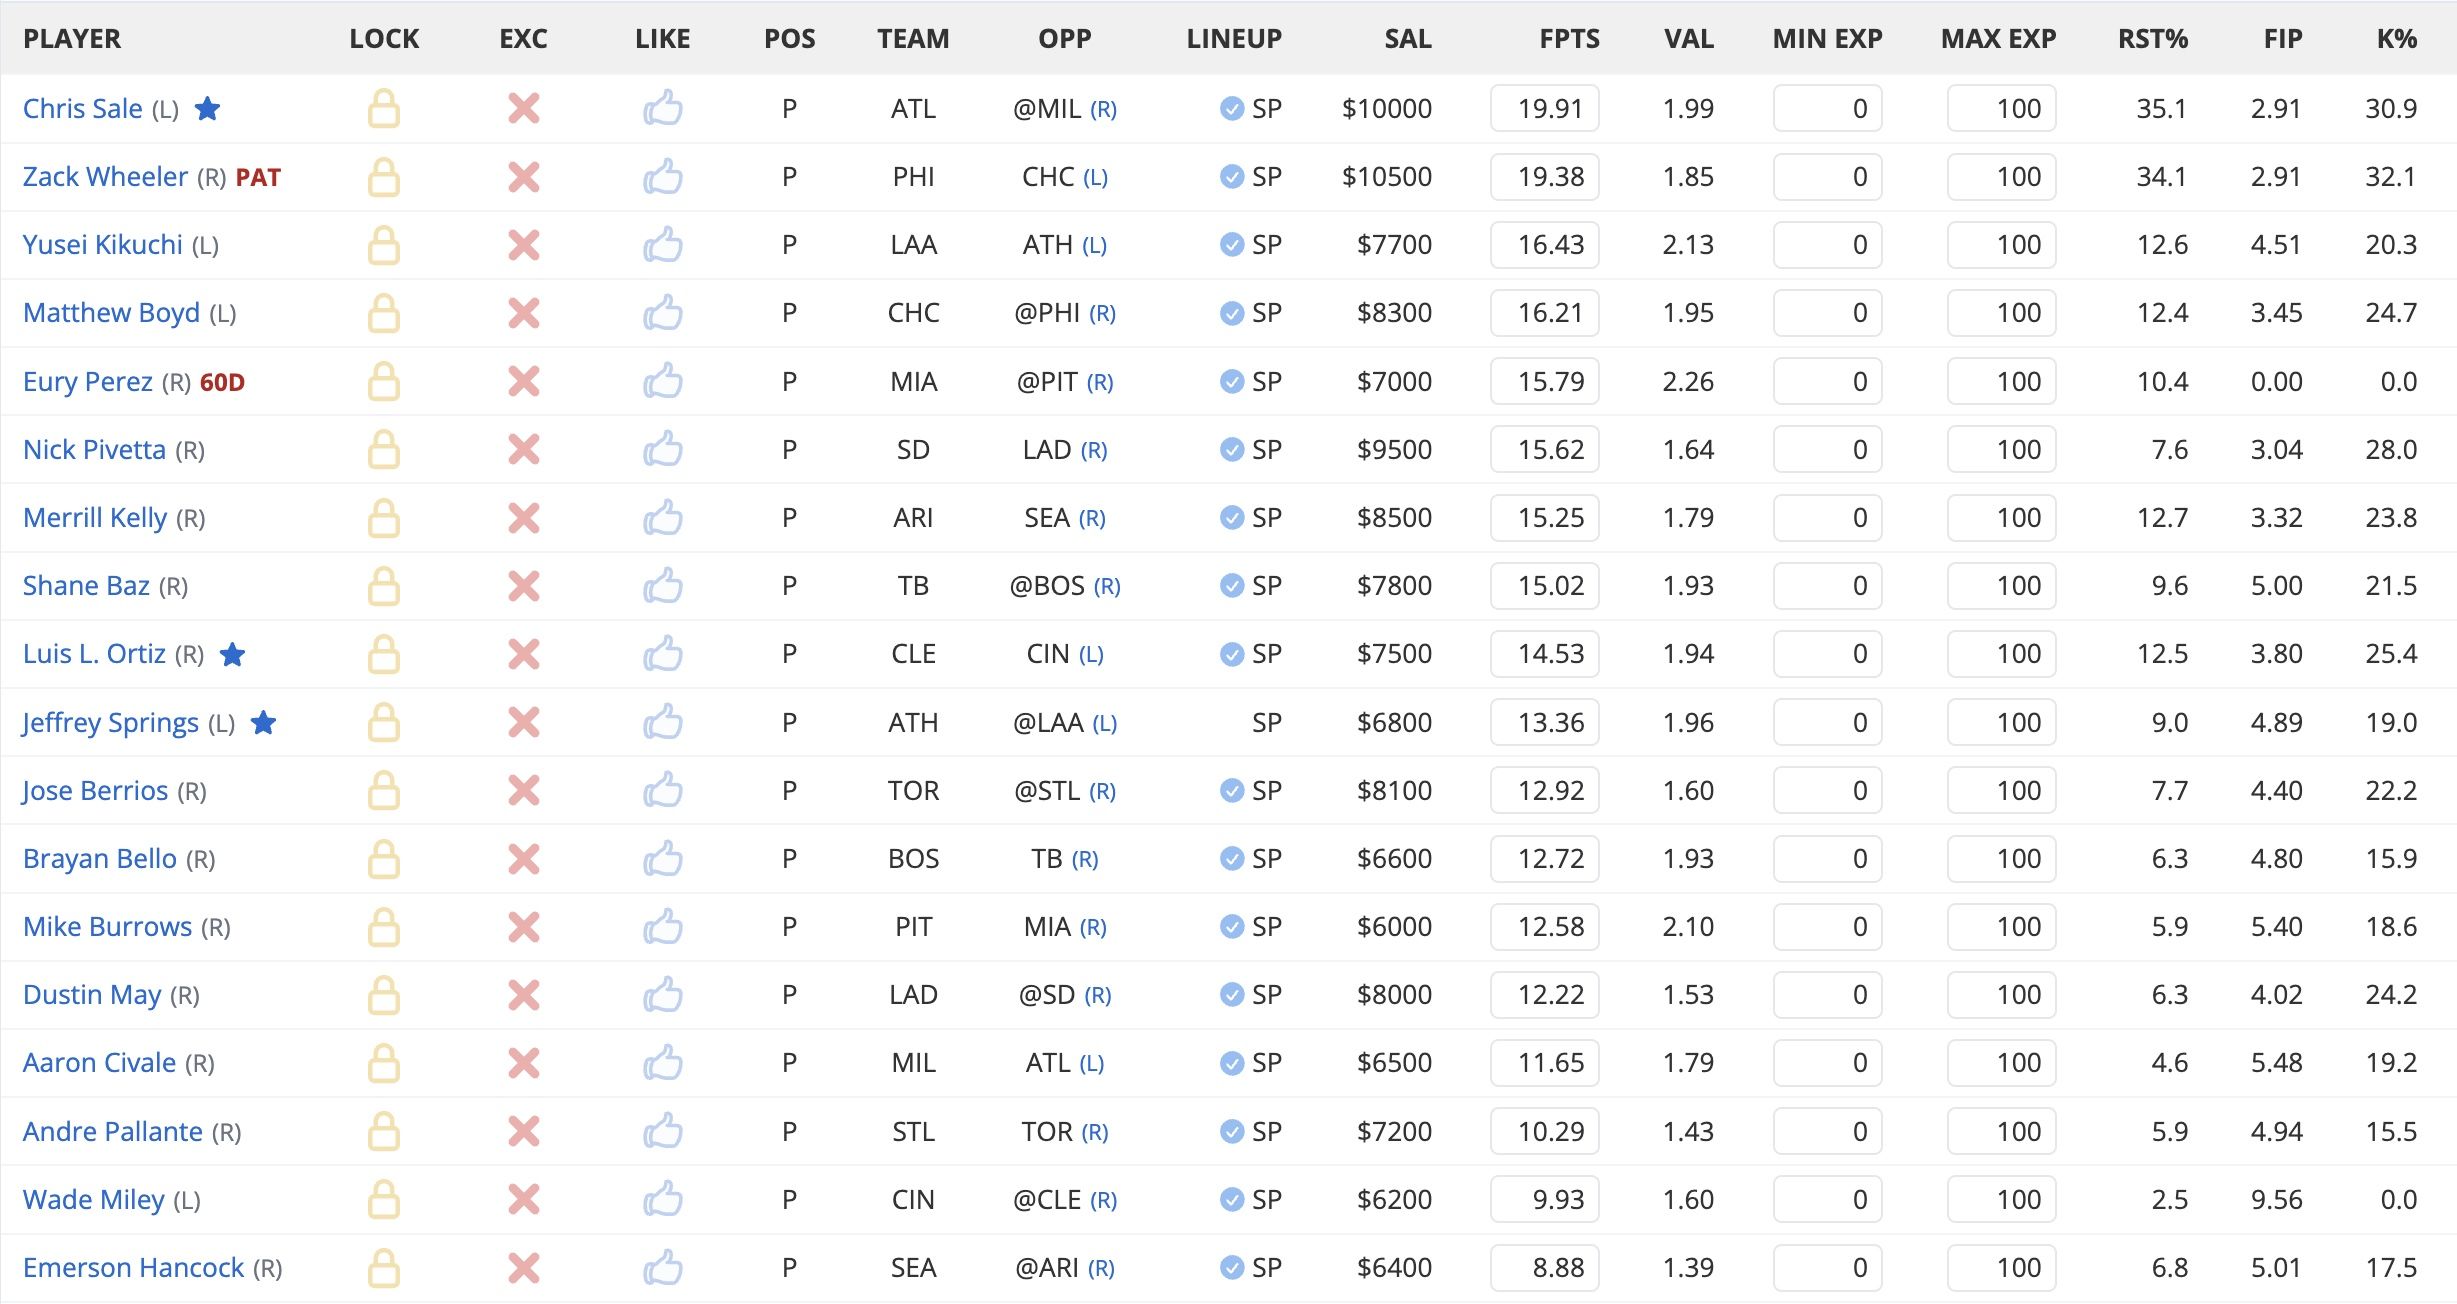Click lineup confirmed badge for Wade Miley
2457x1304 pixels.
tap(1232, 1199)
